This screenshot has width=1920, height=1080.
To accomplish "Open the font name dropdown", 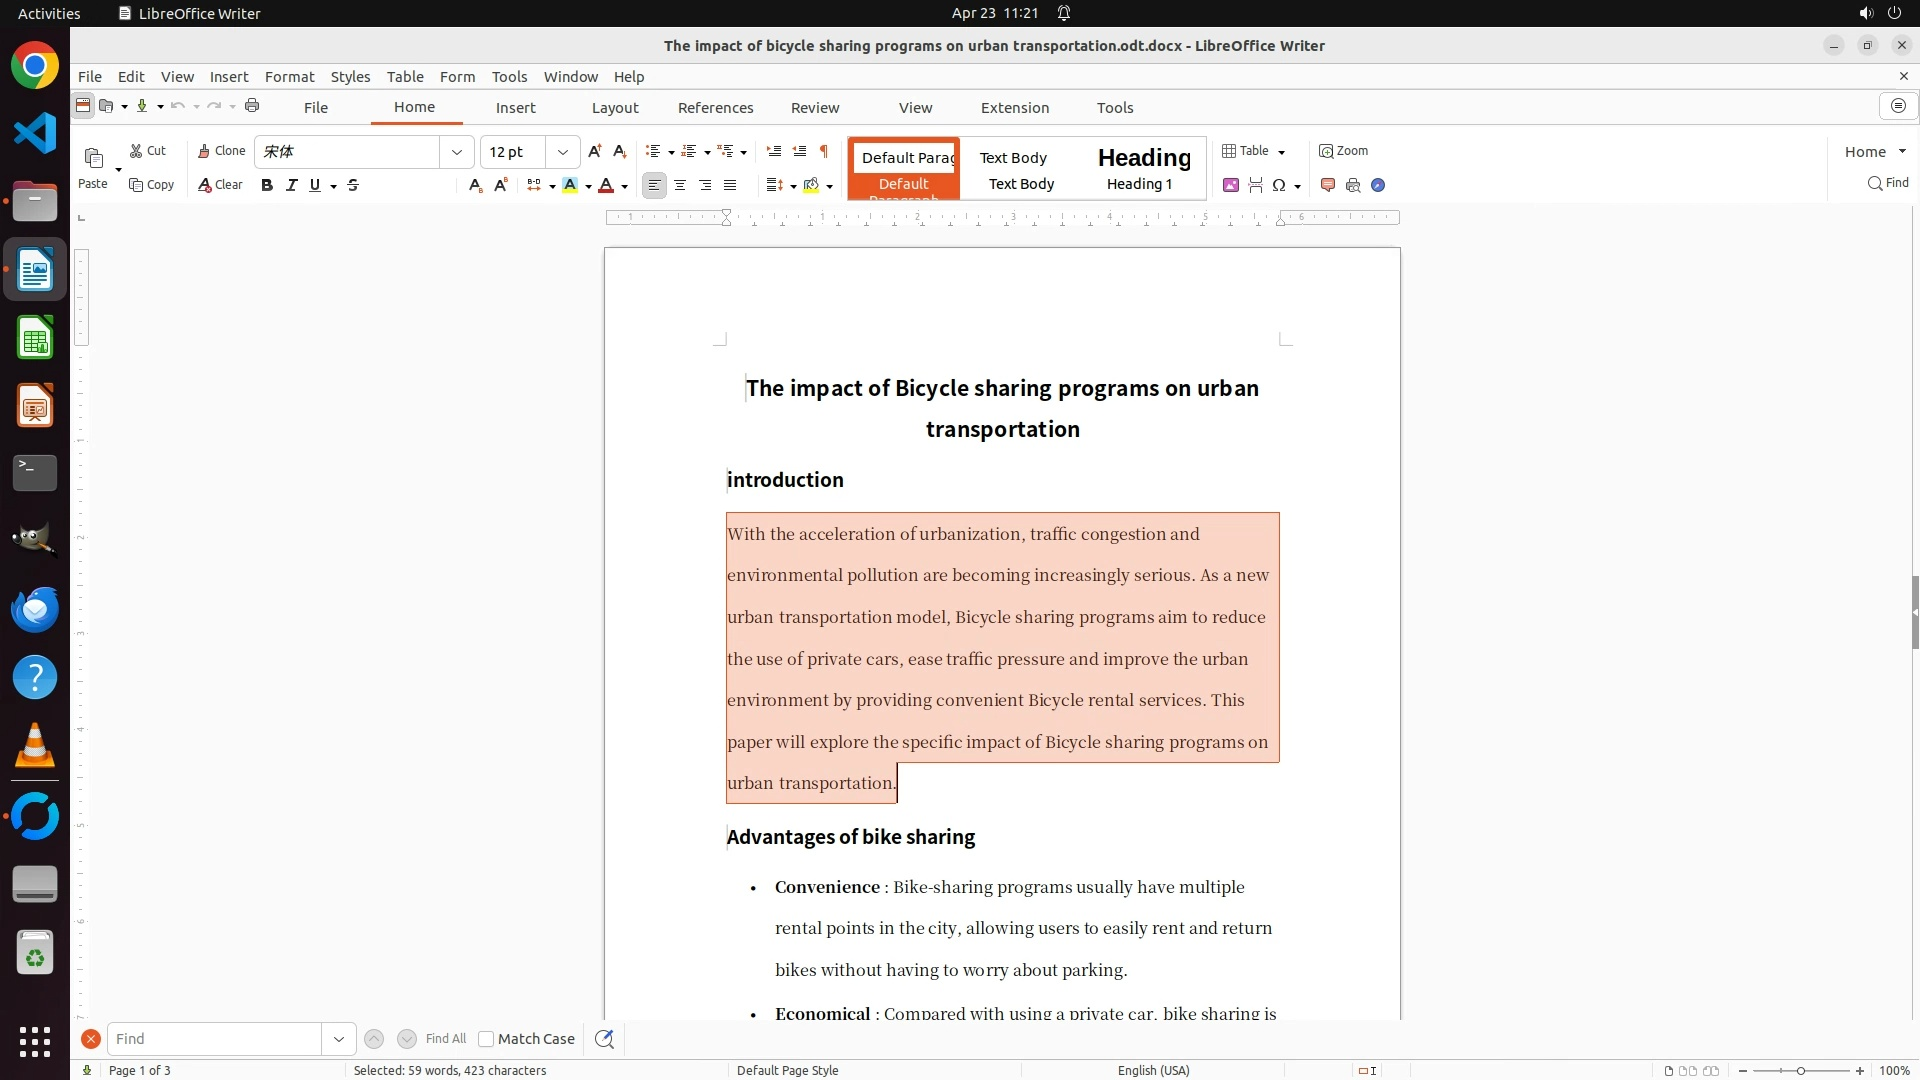I will 457,152.
